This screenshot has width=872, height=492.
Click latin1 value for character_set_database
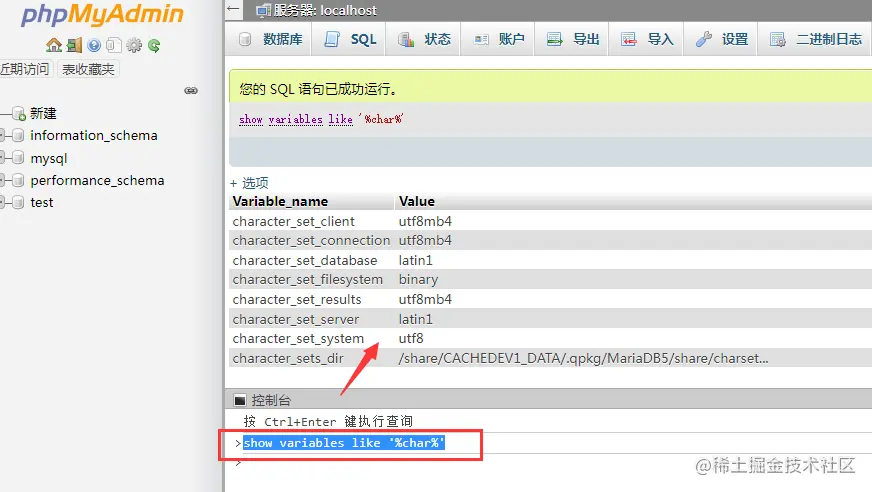point(415,260)
